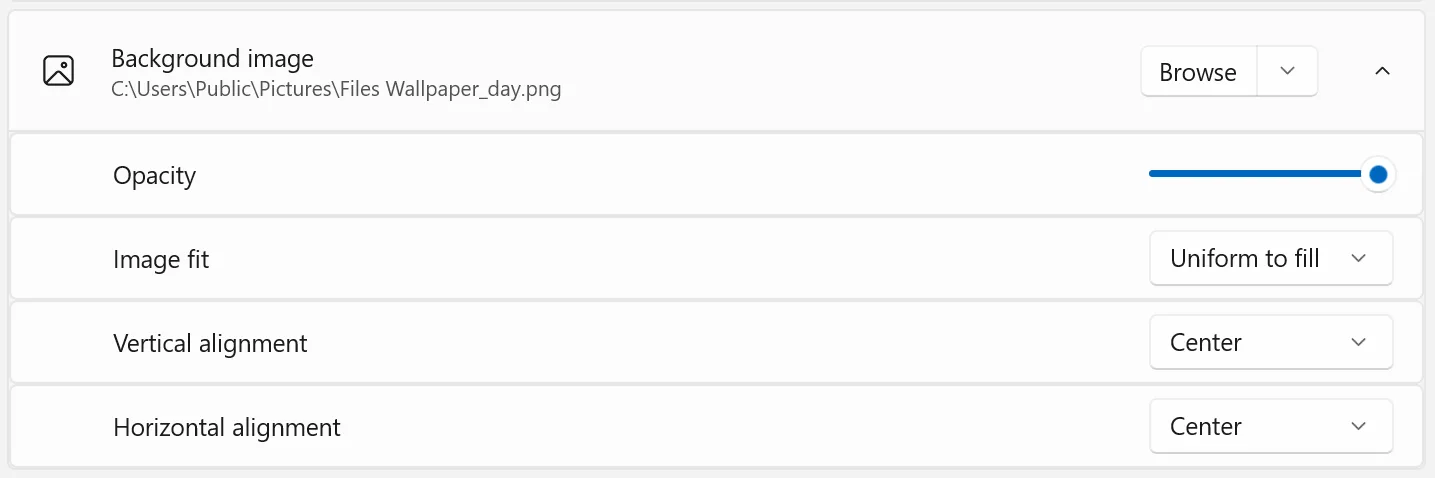Screen dimensions: 1435x478
Task: Click the left end of the Opacity slider
Action: (x=1153, y=174)
